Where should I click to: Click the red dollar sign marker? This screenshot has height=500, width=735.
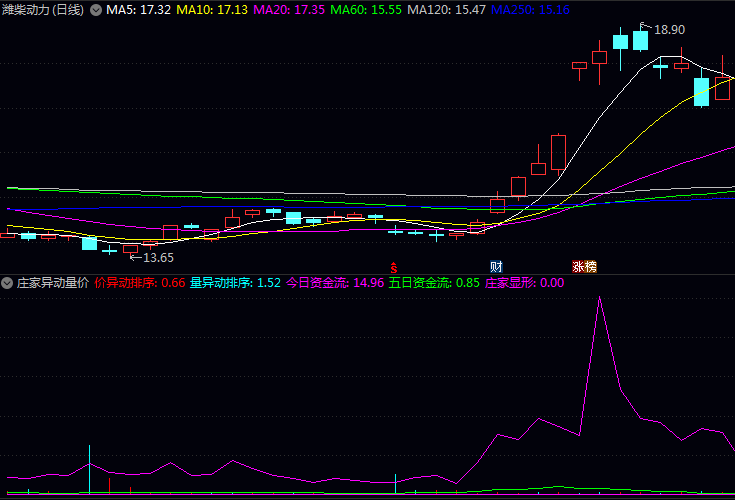pyautogui.click(x=394, y=267)
